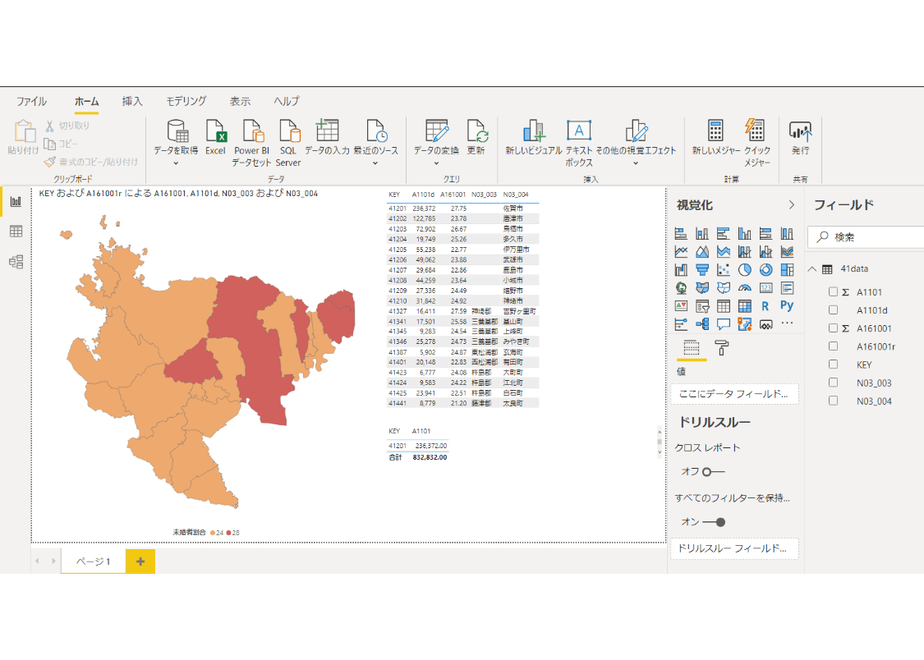924x660 pixels.
Task: Toggle the クロス レポート switch on
Action: (x=714, y=471)
